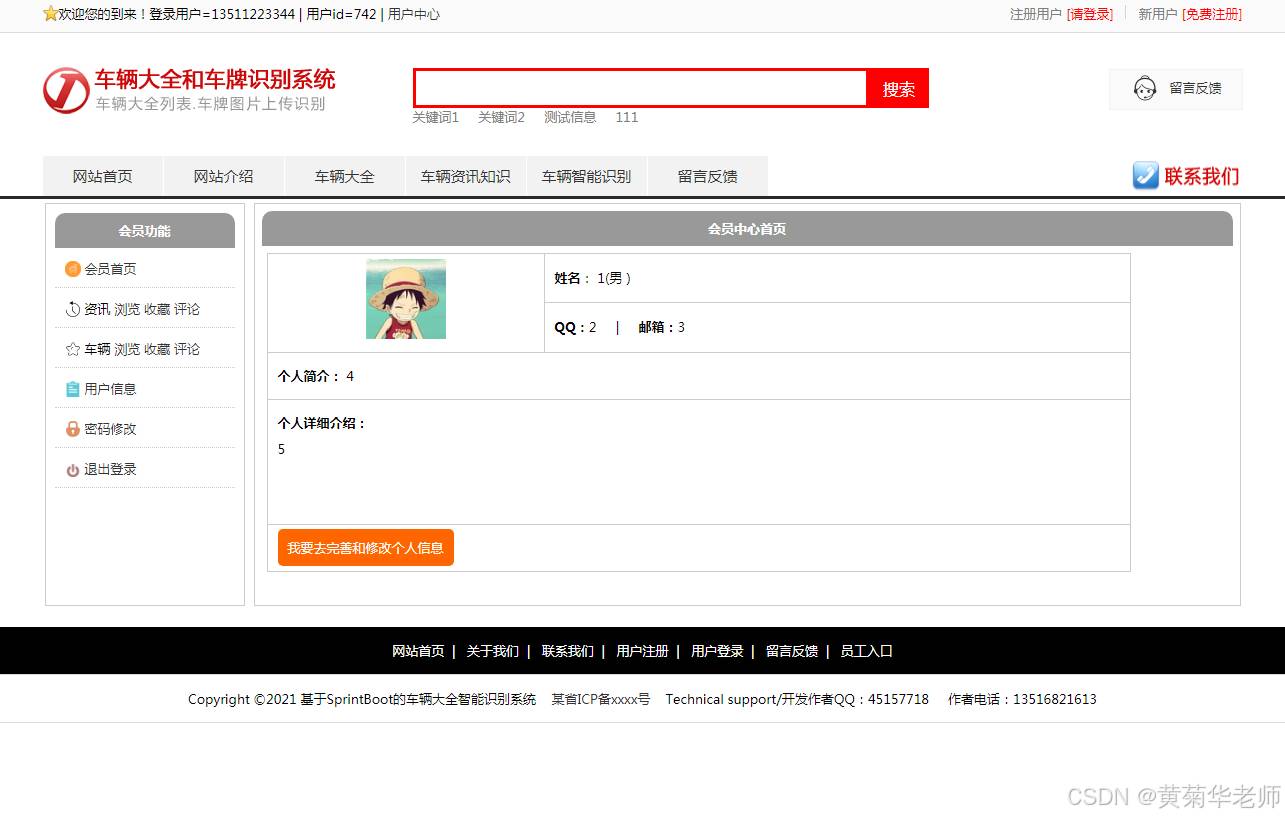1285x818 pixels.
Task: Click footer link 关于我们
Action: pos(492,651)
